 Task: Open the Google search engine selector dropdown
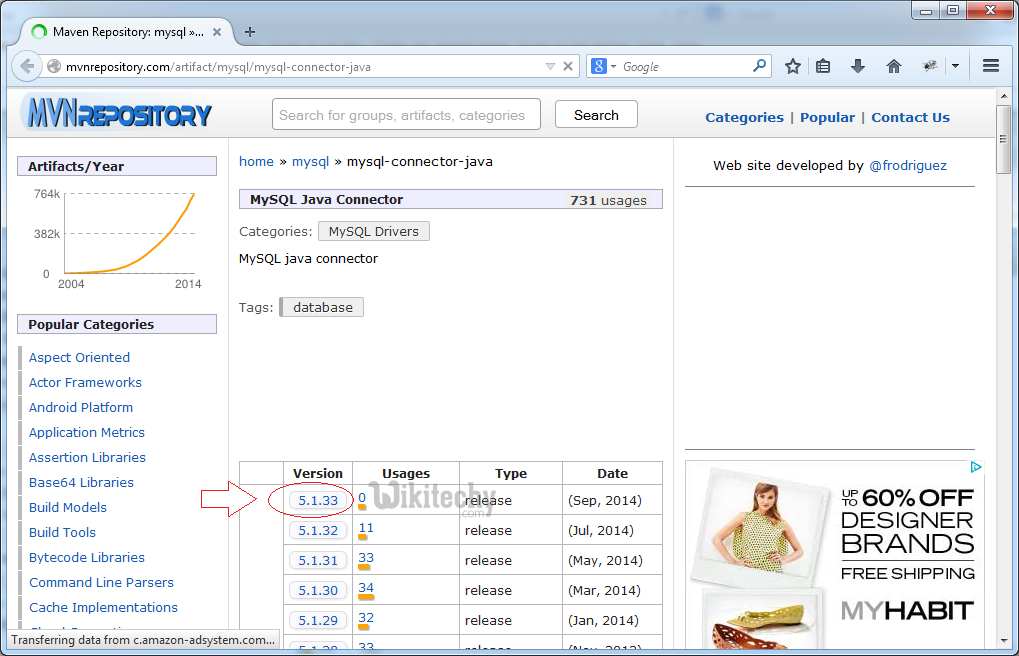pos(603,67)
